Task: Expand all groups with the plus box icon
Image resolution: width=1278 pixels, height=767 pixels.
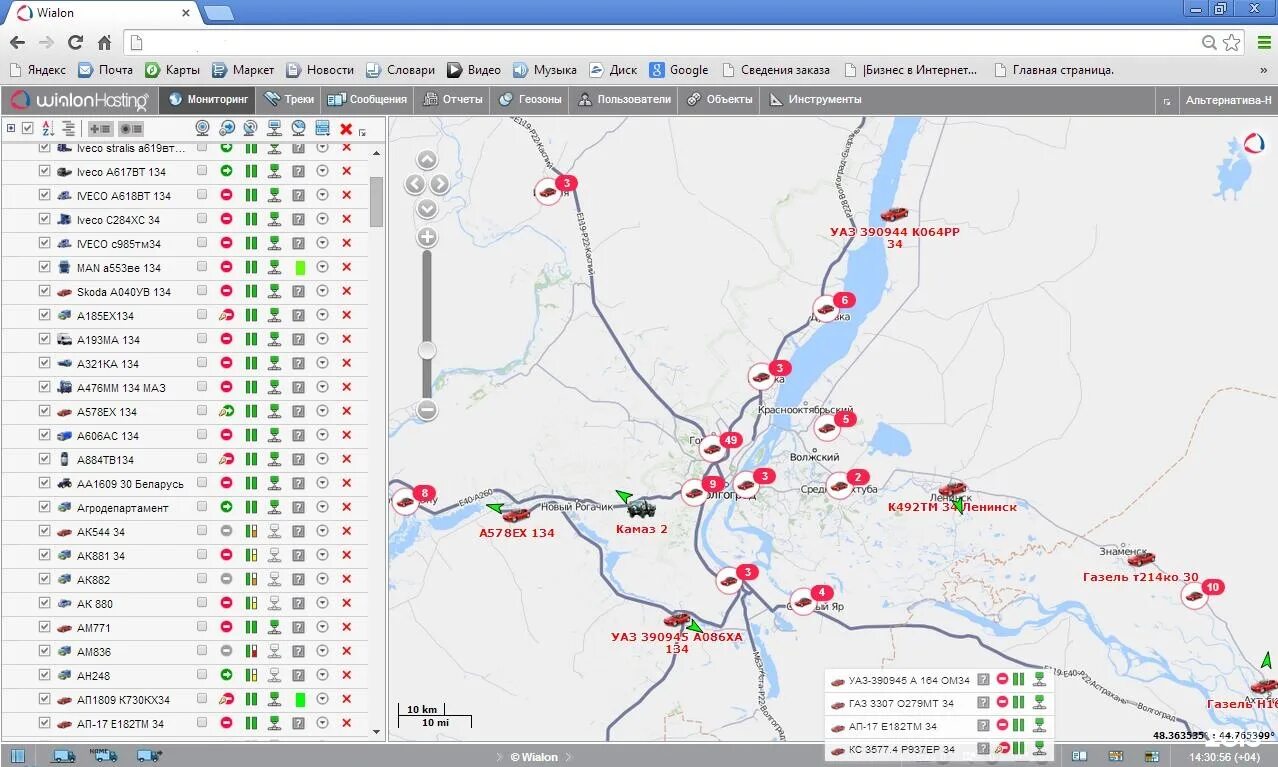Action: (10, 128)
